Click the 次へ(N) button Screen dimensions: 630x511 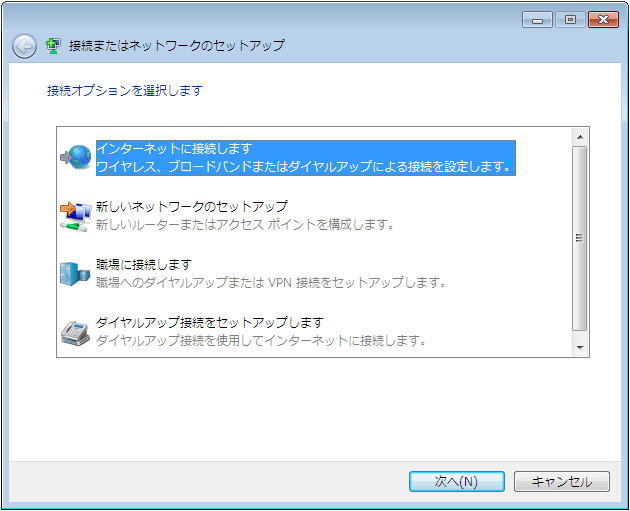pyautogui.click(x=457, y=481)
